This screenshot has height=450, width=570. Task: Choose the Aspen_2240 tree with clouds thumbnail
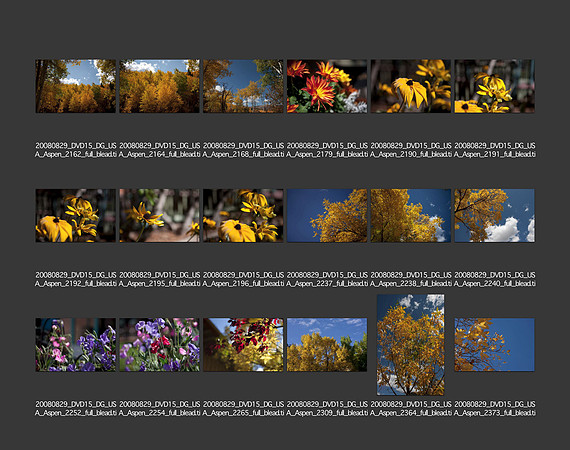click(x=494, y=216)
